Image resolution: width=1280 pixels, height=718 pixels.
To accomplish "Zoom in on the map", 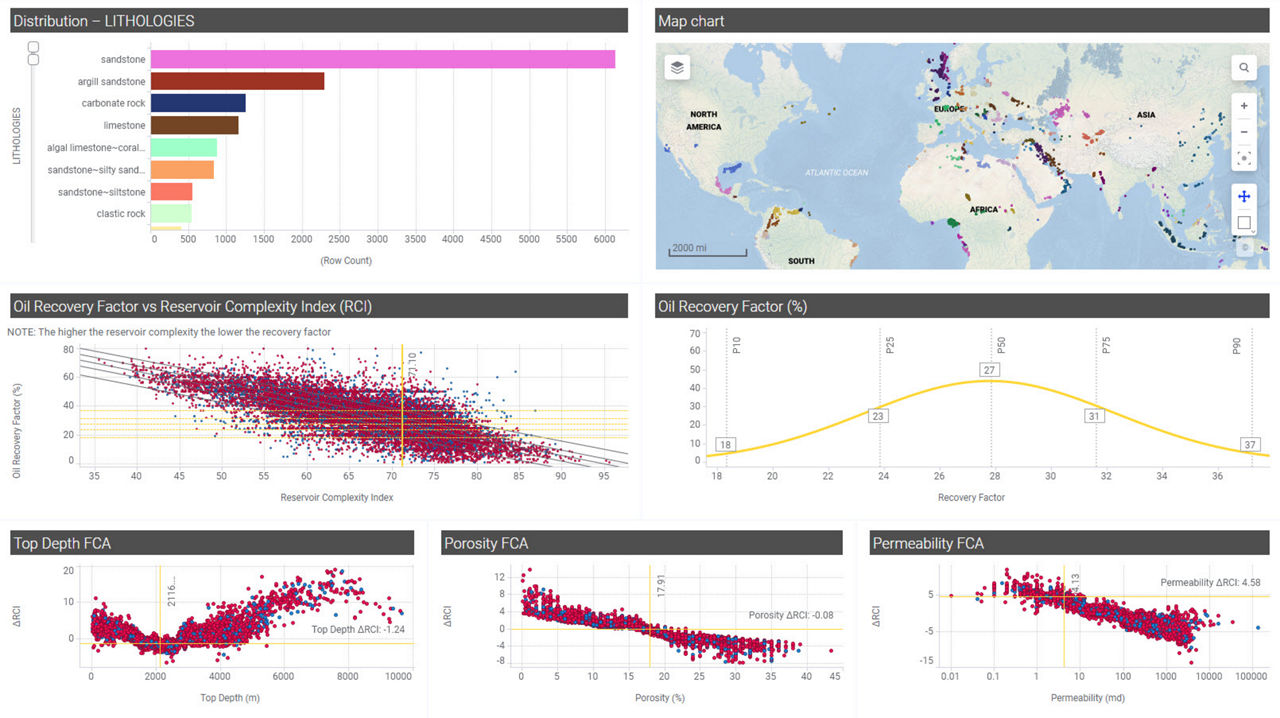I will pyautogui.click(x=1244, y=105).
